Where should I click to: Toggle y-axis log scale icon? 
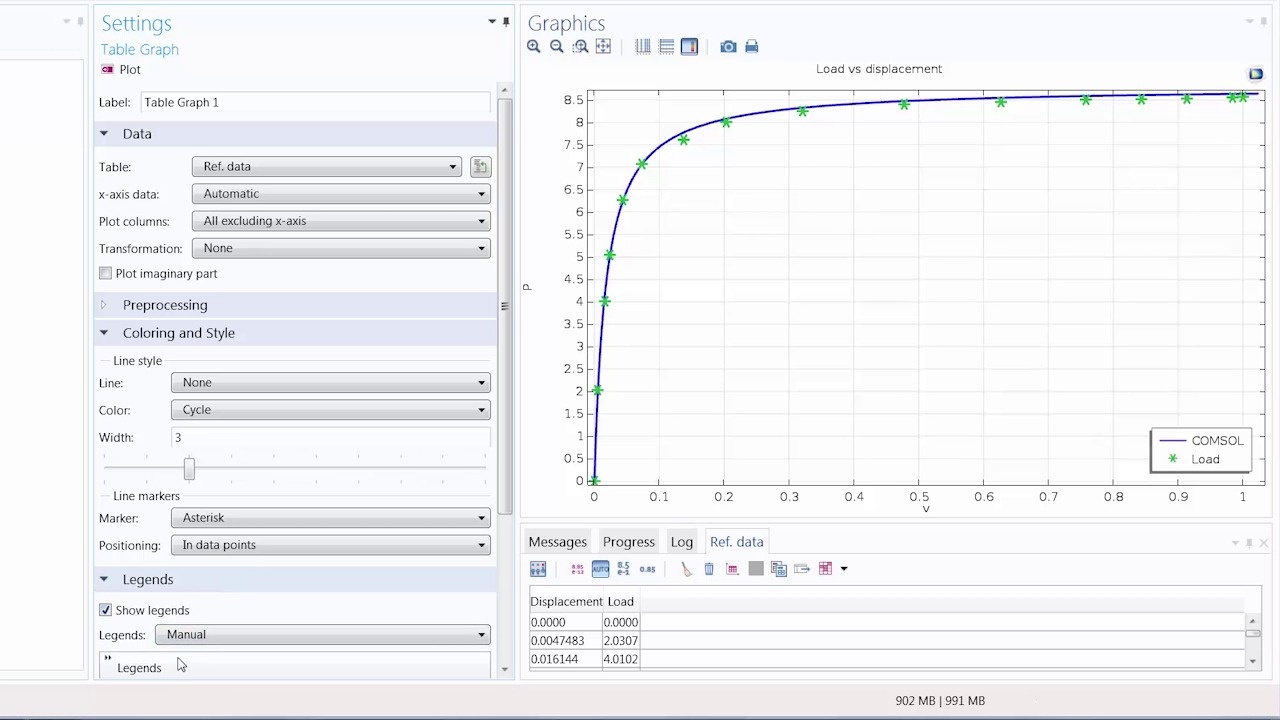pos(666,47)
